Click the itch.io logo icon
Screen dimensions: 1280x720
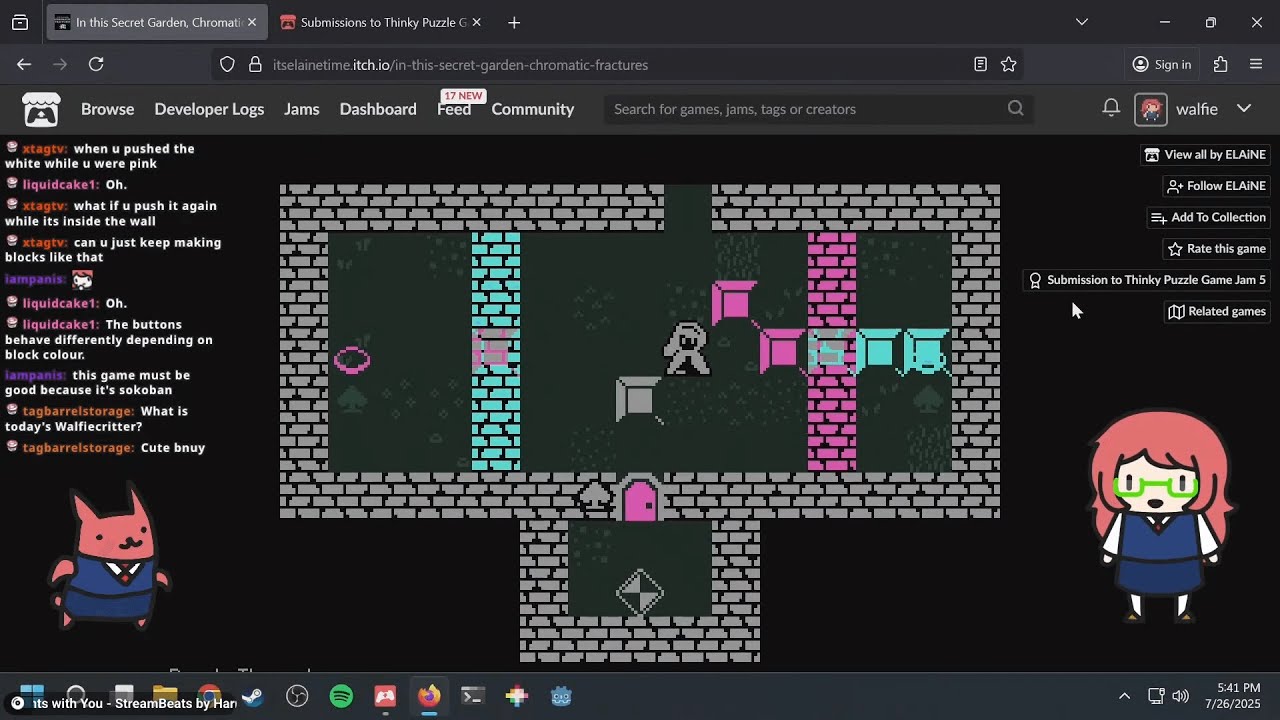41,109
